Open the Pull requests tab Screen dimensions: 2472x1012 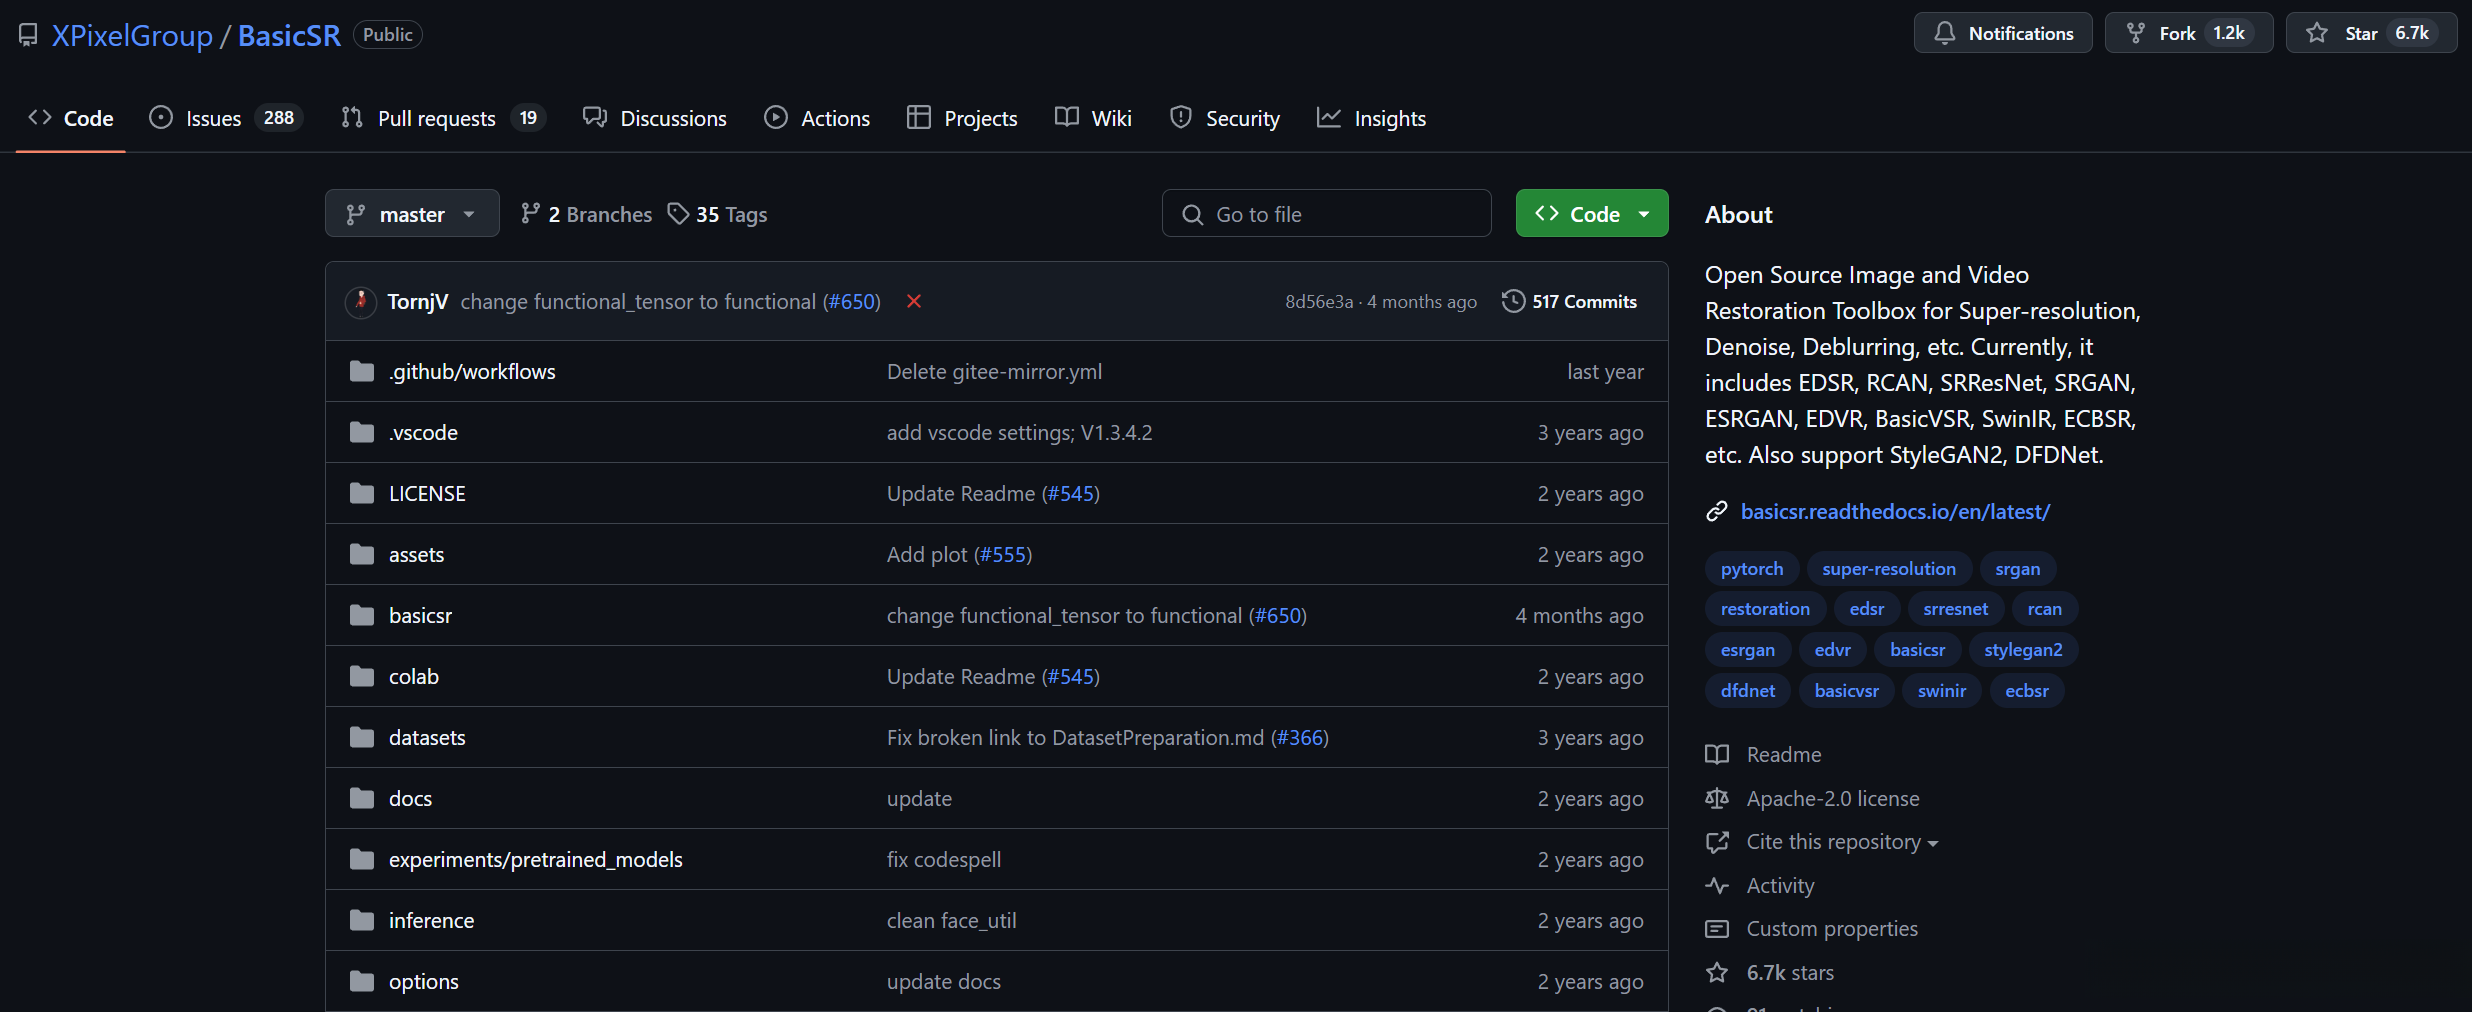(436, 118)
